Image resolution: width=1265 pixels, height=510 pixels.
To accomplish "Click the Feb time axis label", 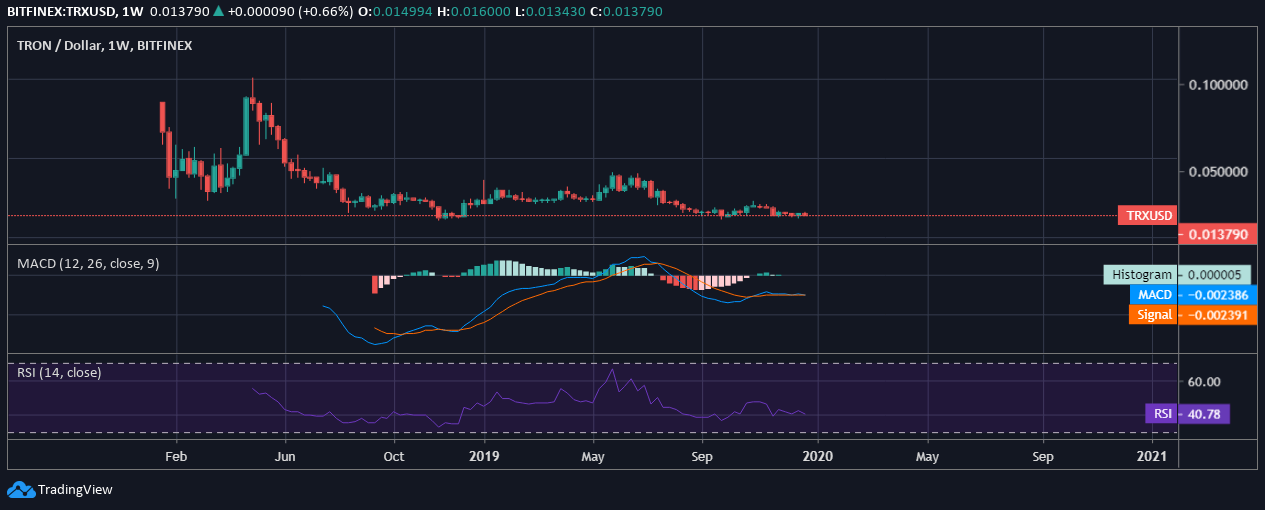I will tap(176, 455).
